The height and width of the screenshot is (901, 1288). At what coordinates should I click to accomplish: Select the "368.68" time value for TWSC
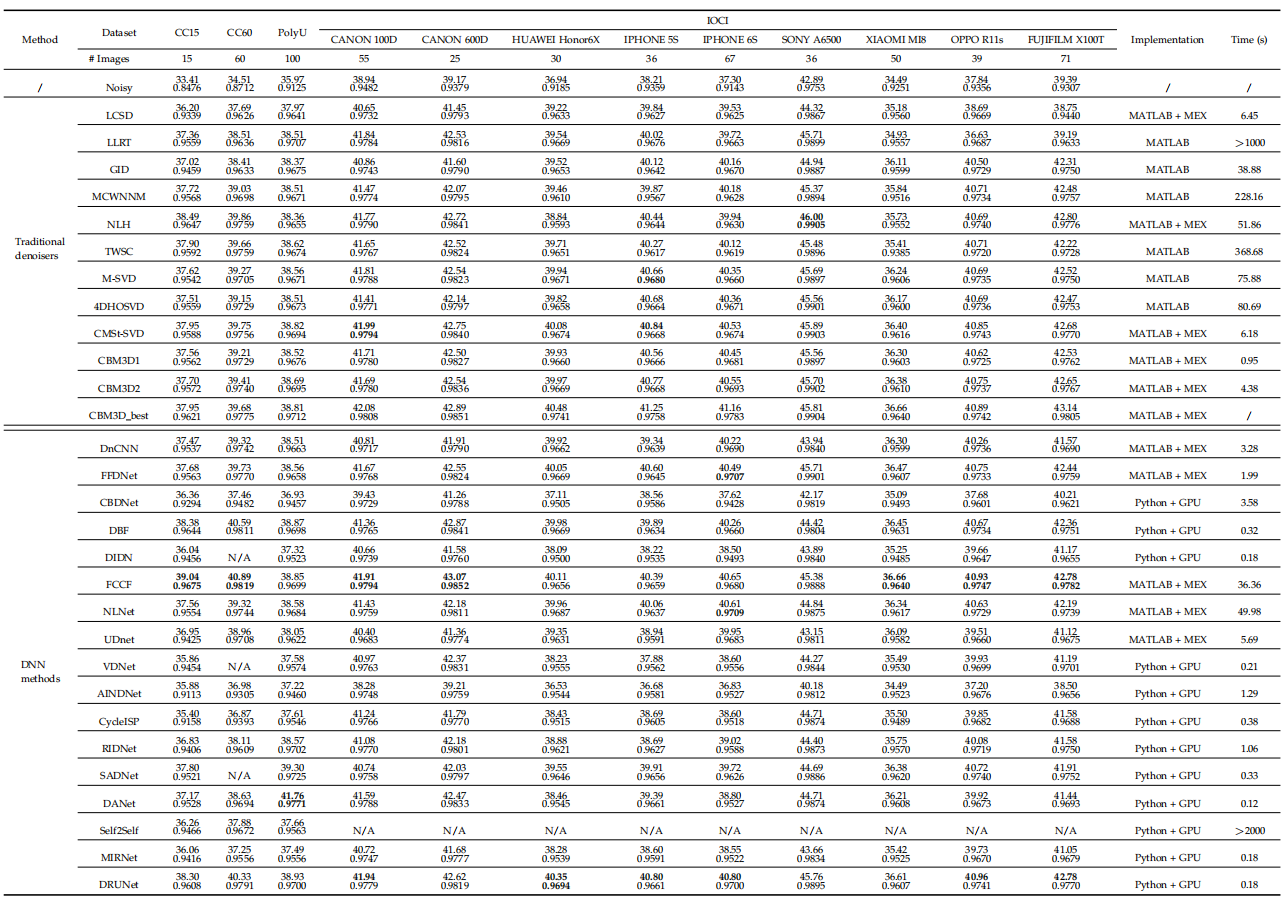pos(1248,251)
